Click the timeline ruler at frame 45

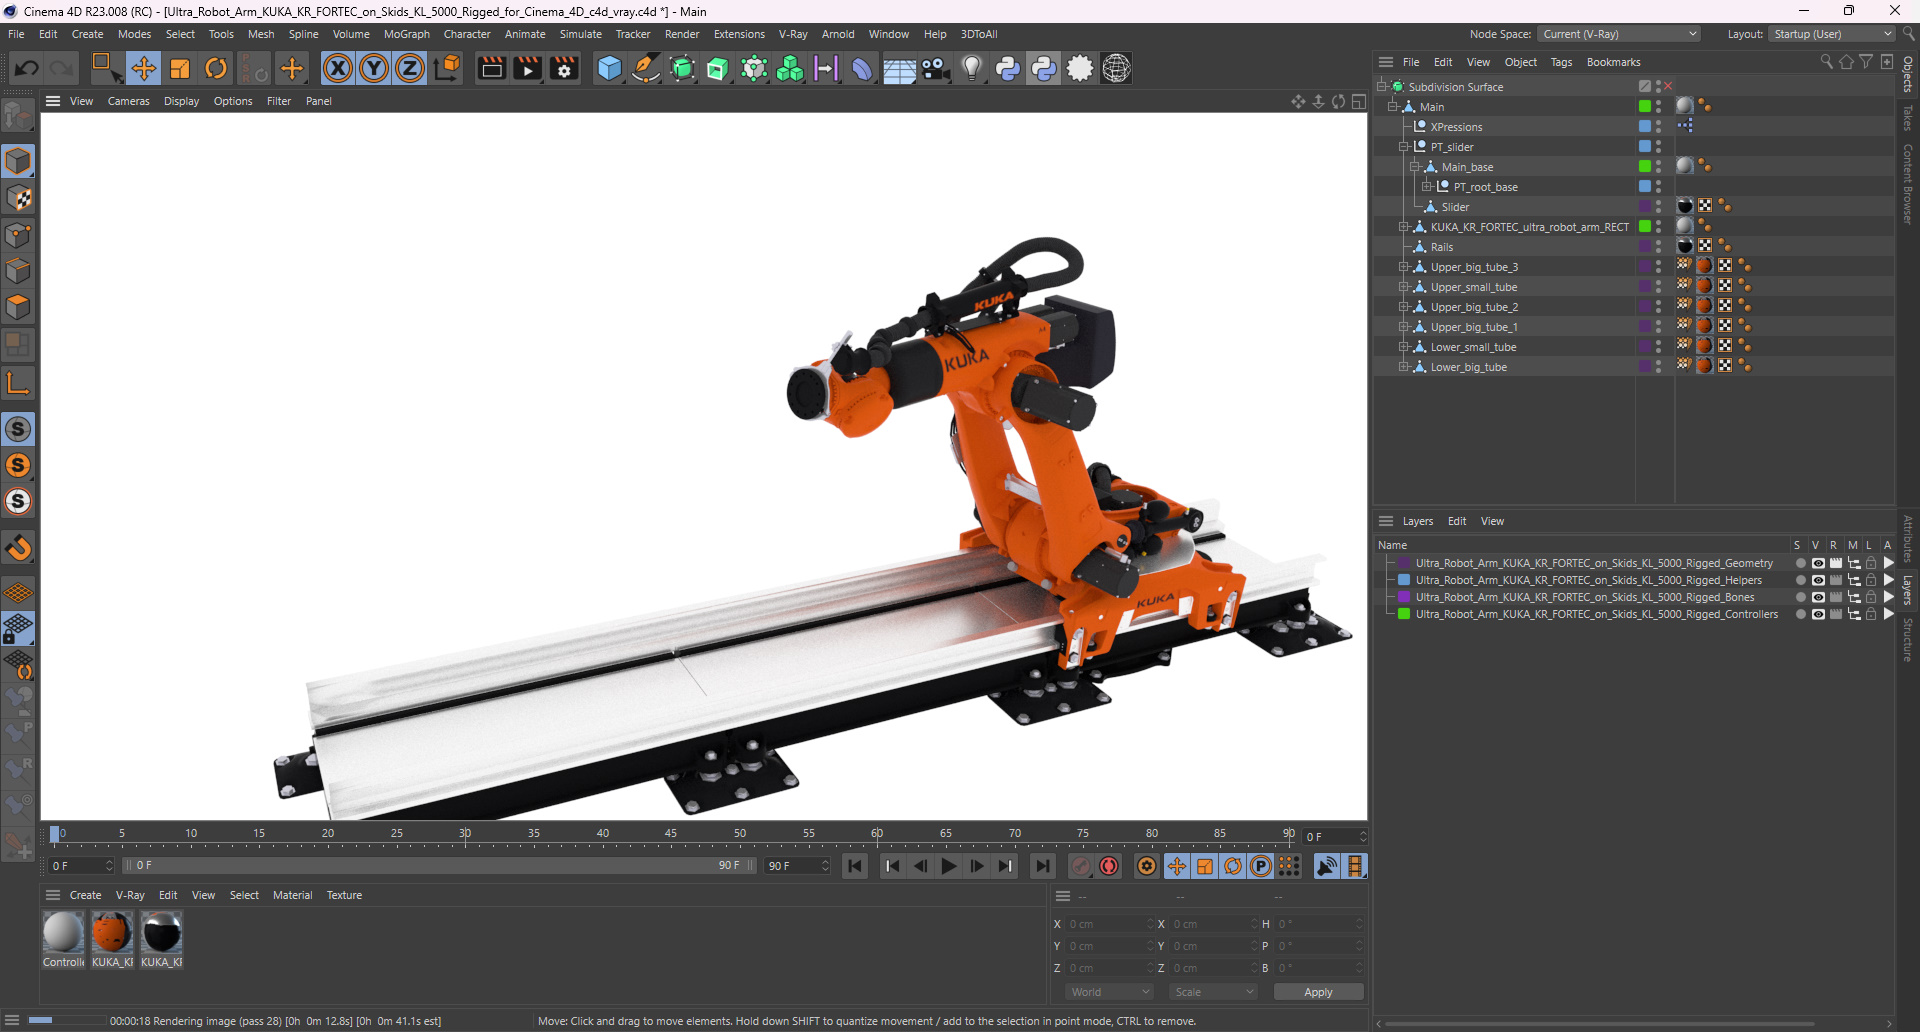point(671,834)
